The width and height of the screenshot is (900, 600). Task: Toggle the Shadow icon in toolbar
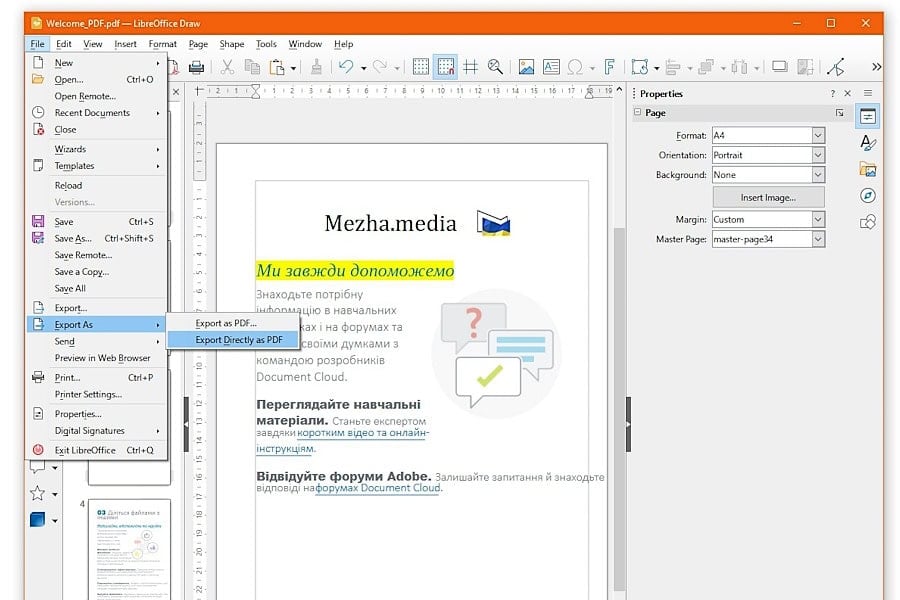coord(779,67)
